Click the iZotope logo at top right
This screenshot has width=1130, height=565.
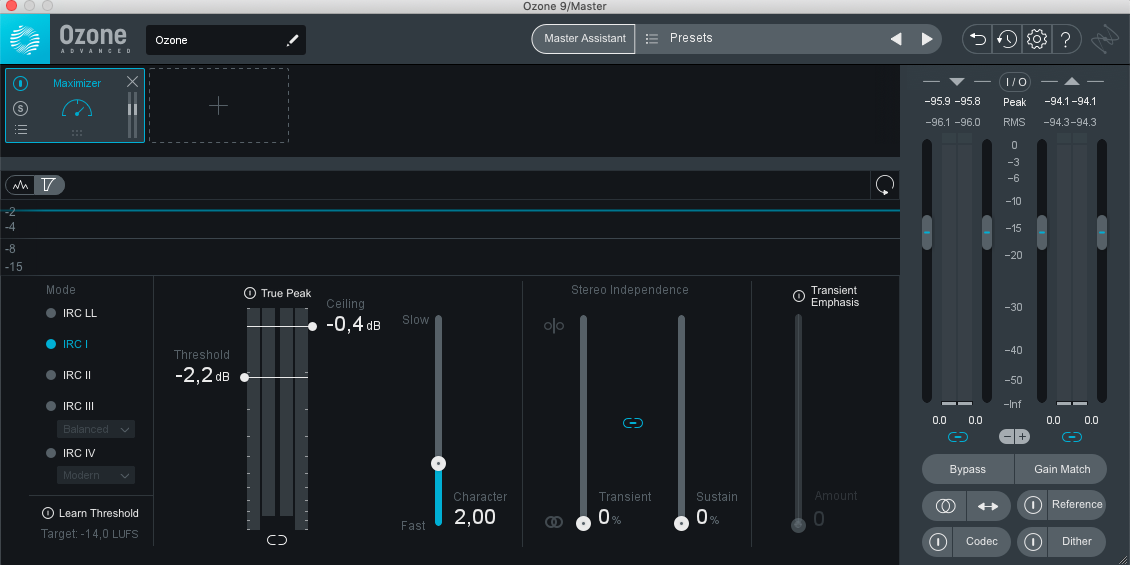click(x=1105, y=40)
